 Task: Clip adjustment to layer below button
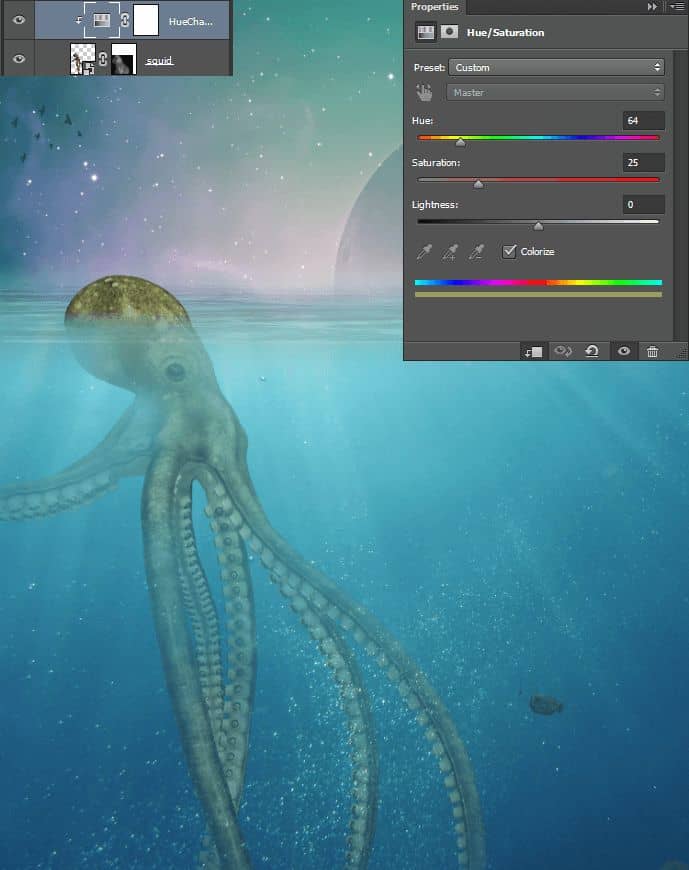(x=534, y=351)
